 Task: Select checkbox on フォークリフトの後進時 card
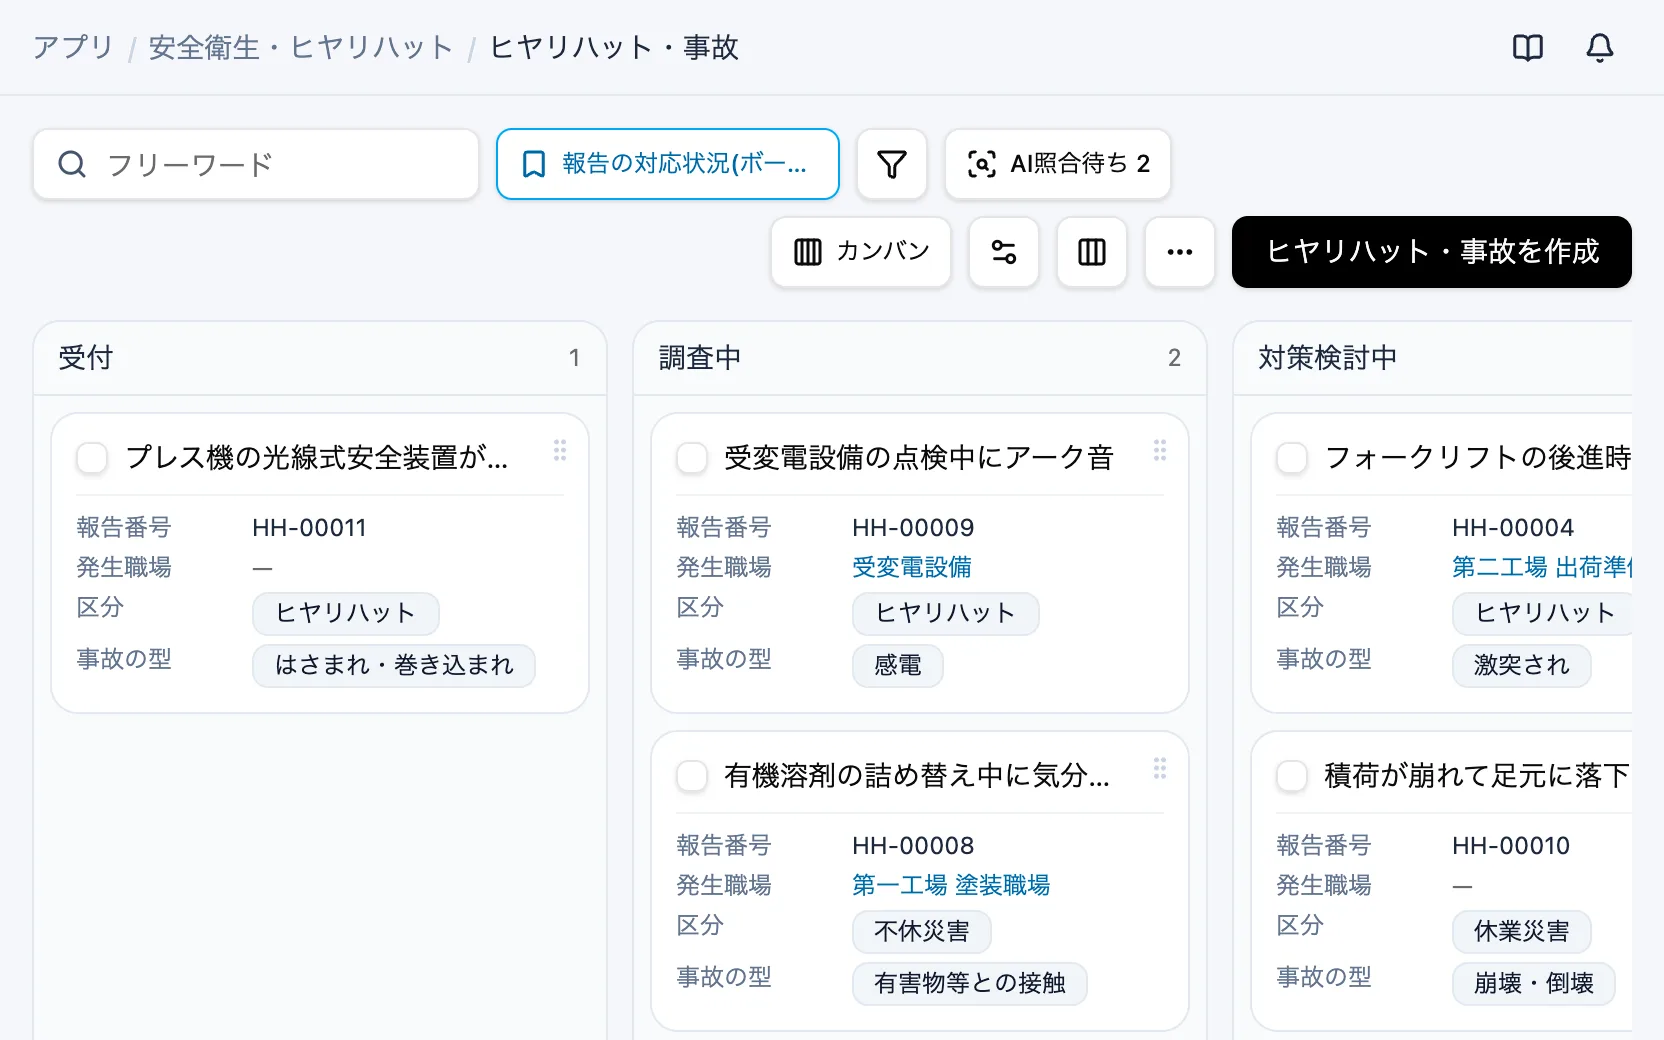pos(1292,458)
